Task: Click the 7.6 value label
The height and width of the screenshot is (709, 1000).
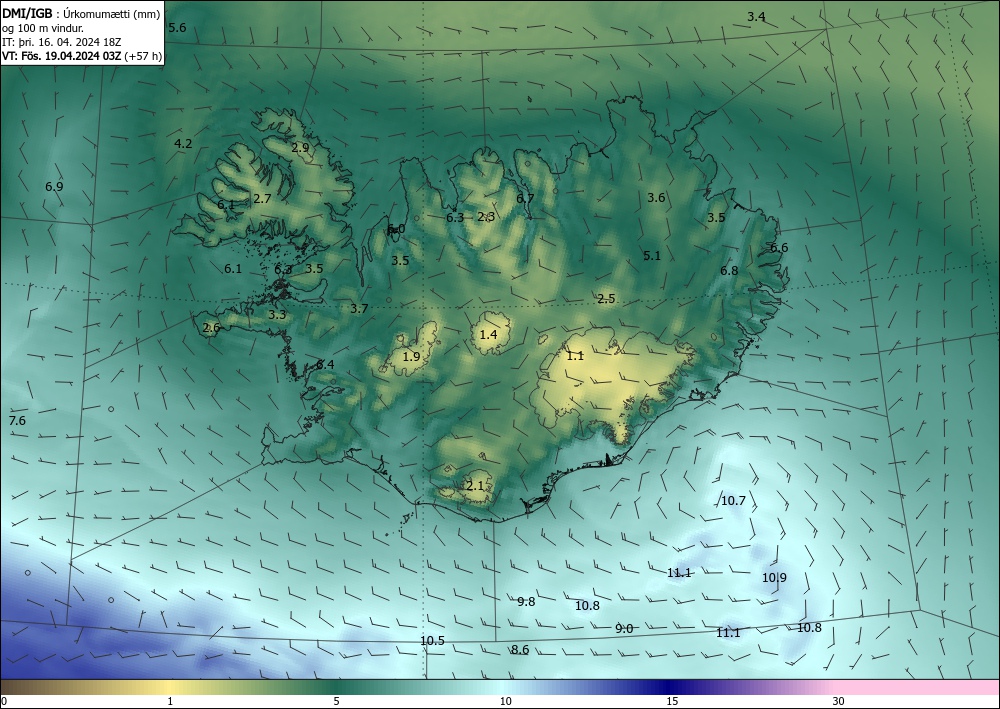Action: point(17,421)
